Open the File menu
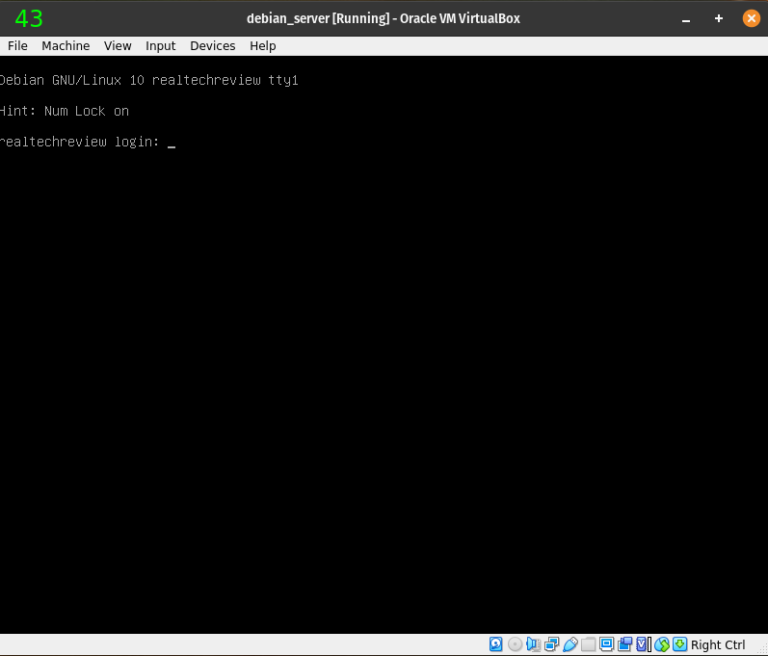The image size is (768, 656). (x=18, y=46)
